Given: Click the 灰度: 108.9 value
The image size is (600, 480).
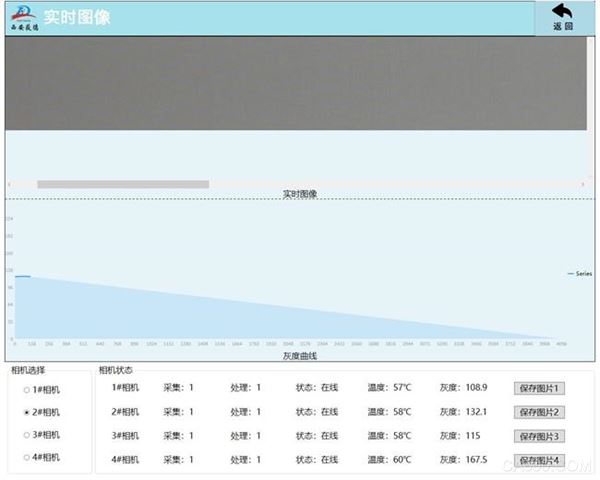Looking at the screenshot, I should pyautogui.click(x=463, y=387).
